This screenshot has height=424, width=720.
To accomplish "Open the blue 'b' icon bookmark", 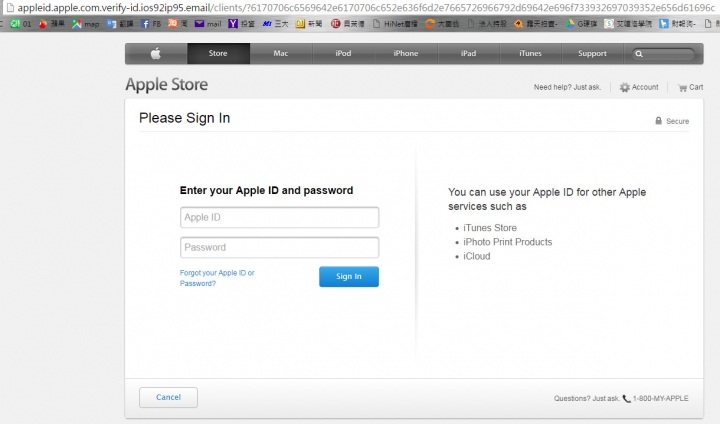I will click(x=677, y=24).
